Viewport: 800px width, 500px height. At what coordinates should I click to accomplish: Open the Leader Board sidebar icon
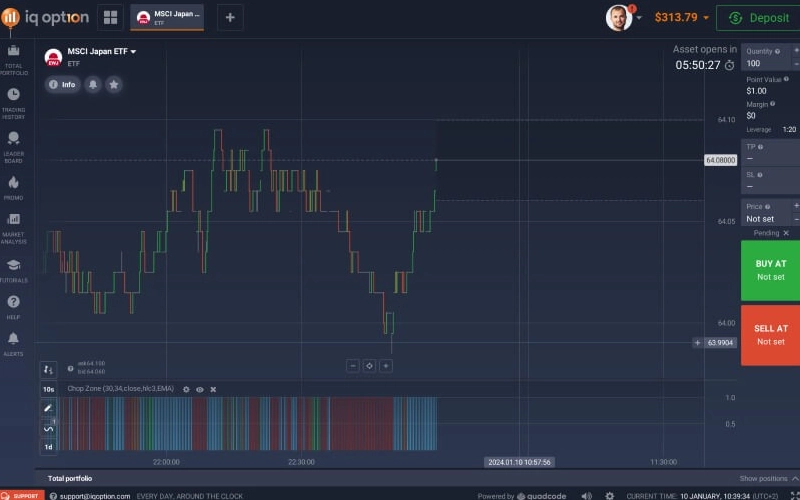point(13,148)
